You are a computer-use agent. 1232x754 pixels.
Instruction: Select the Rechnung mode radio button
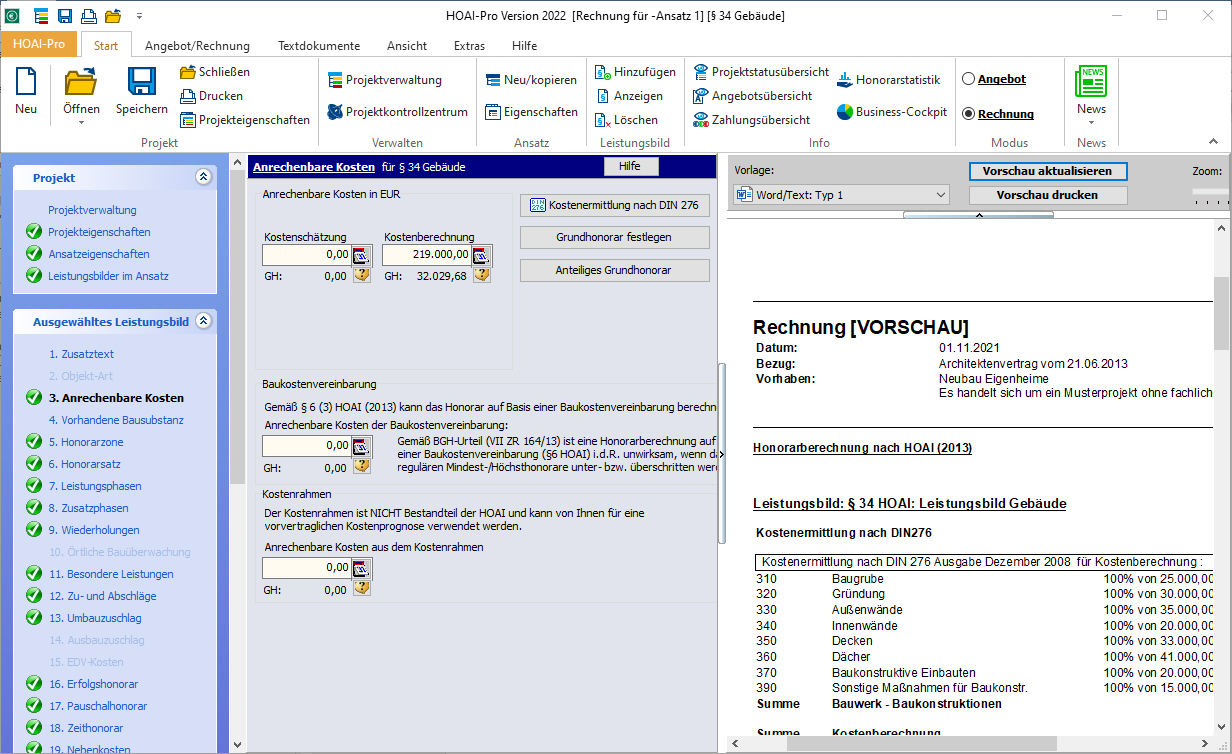click(x=968, y=114)
